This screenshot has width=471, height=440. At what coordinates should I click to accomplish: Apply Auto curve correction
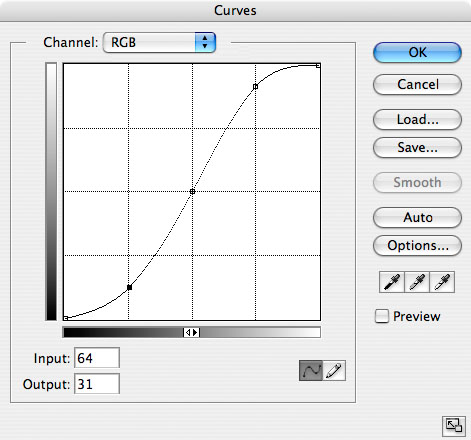click(x=417, y=217)
